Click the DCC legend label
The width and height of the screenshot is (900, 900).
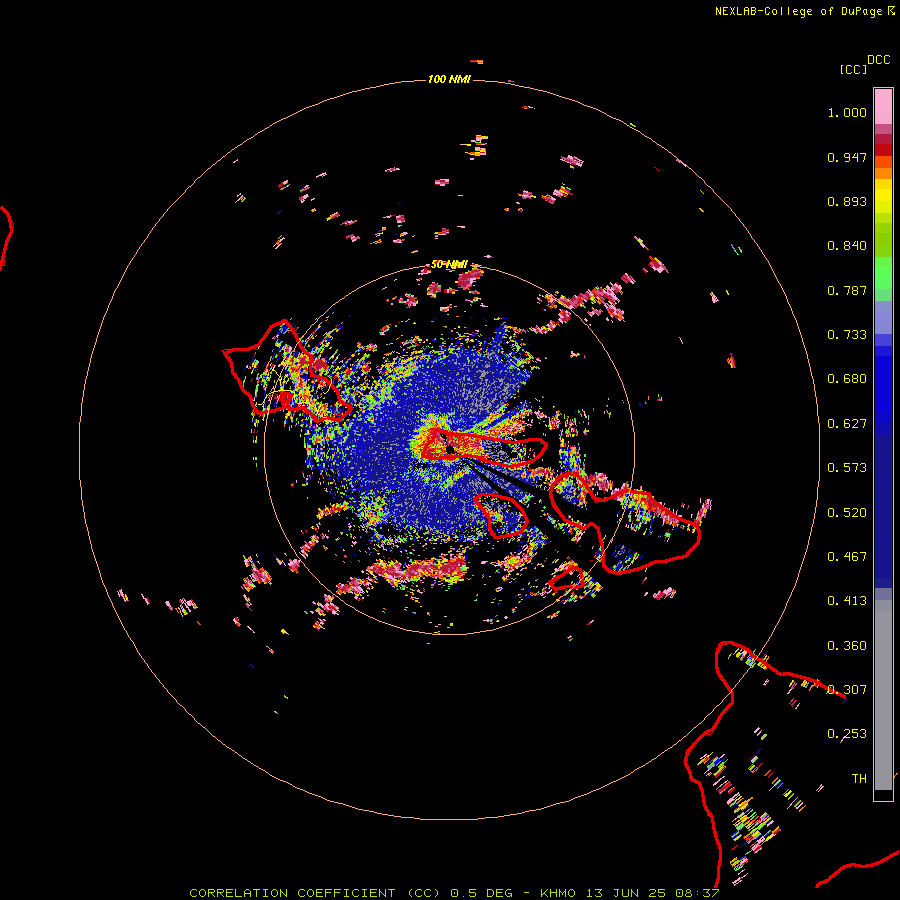coord(879,60)
